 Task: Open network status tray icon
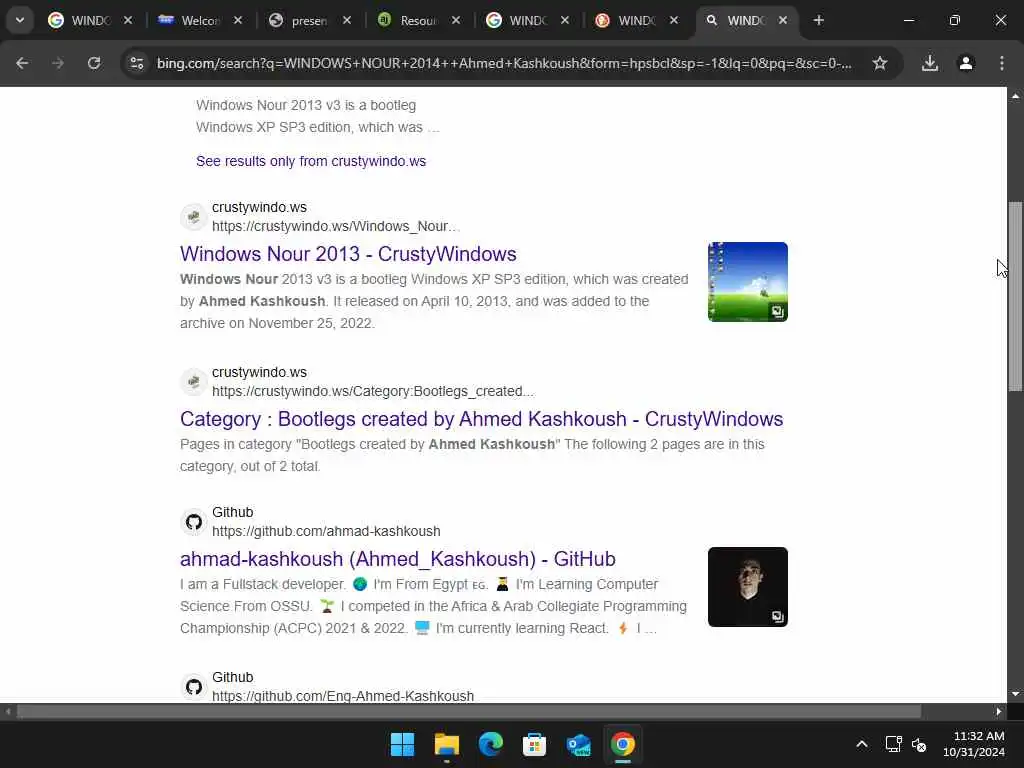coord(893,744)
